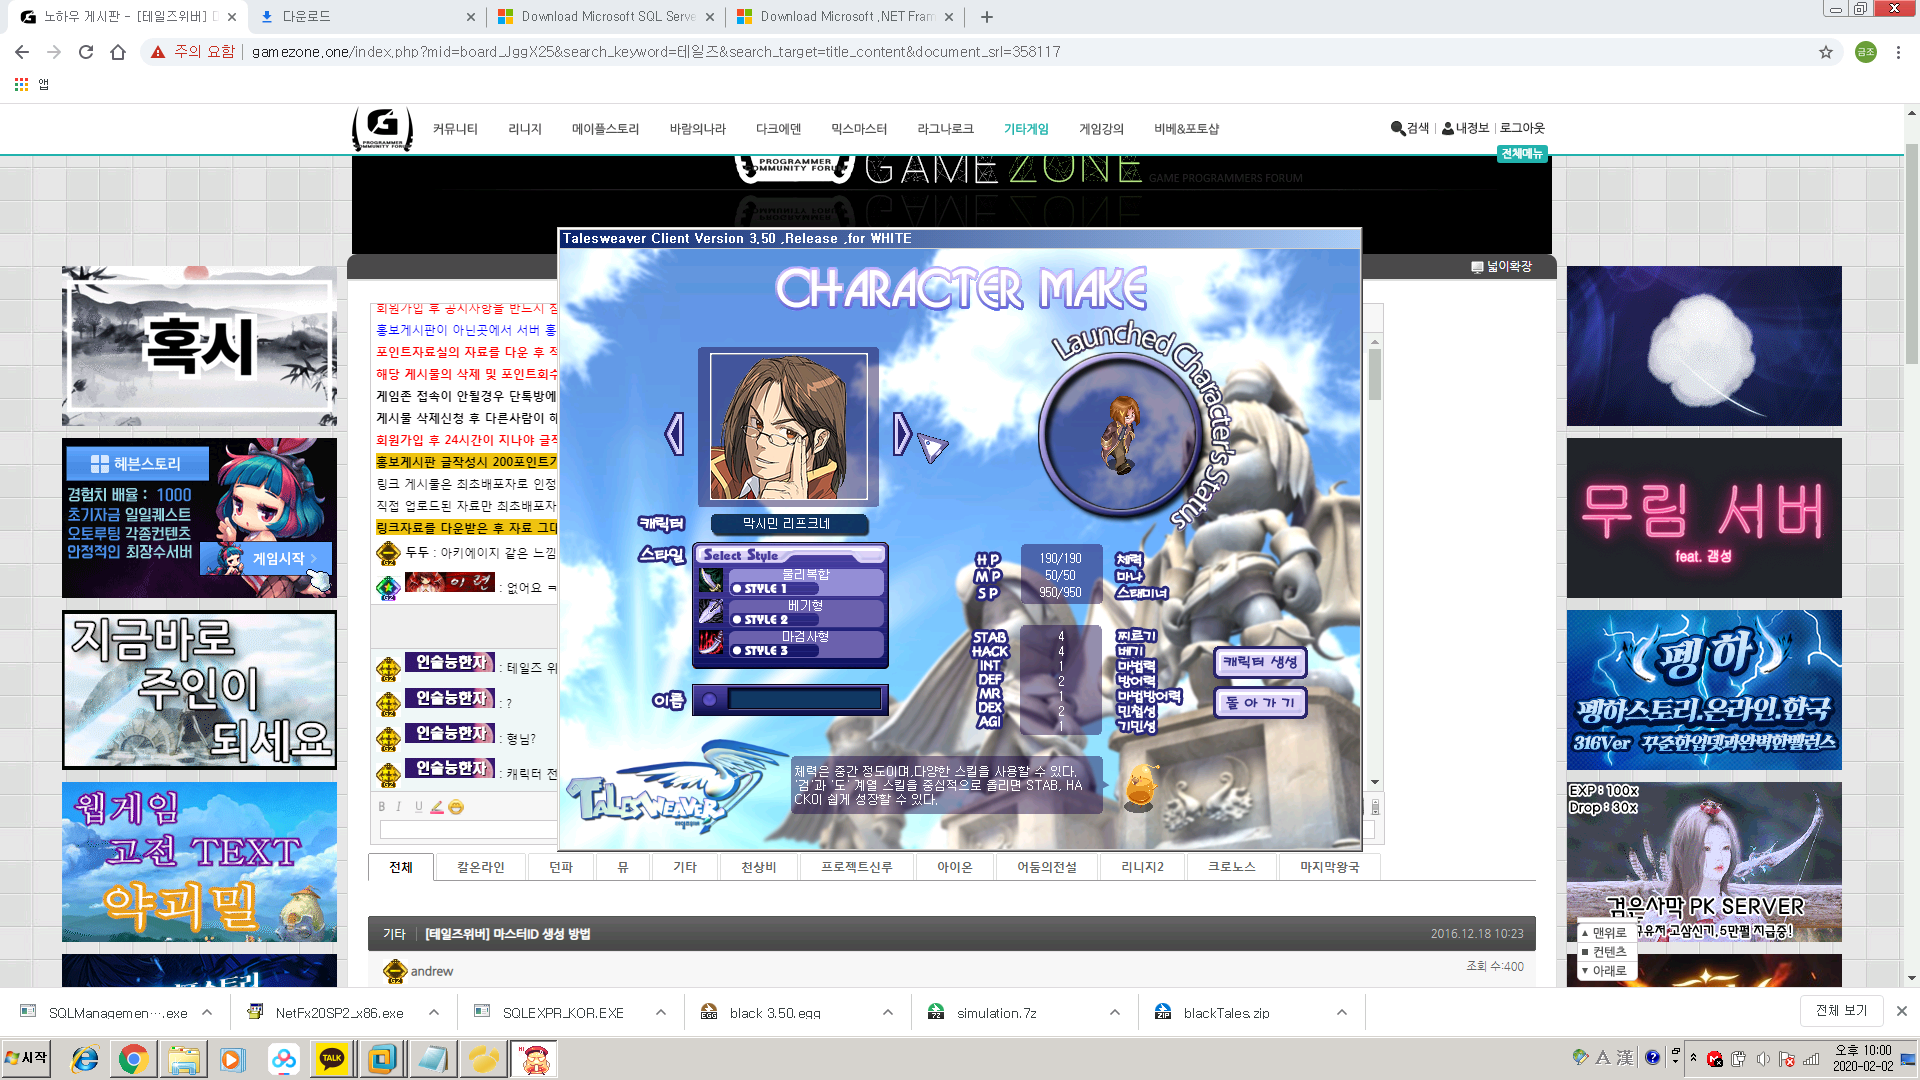Open the 무림 서버 banner ad
Screen dimensions: 1920x1080
pyautogui.click(x=1704, y=518)
